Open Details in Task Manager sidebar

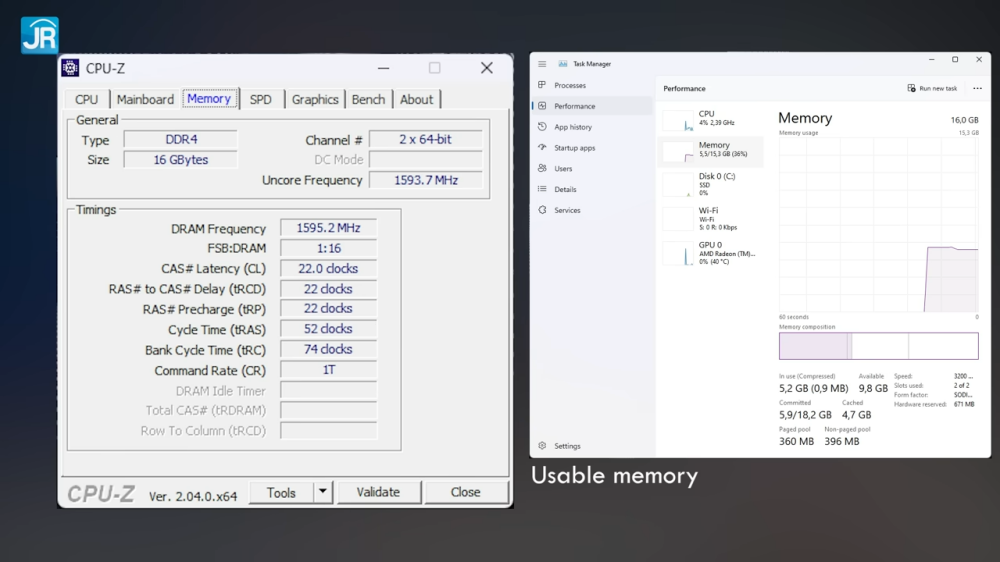click(x=591, y=189)
